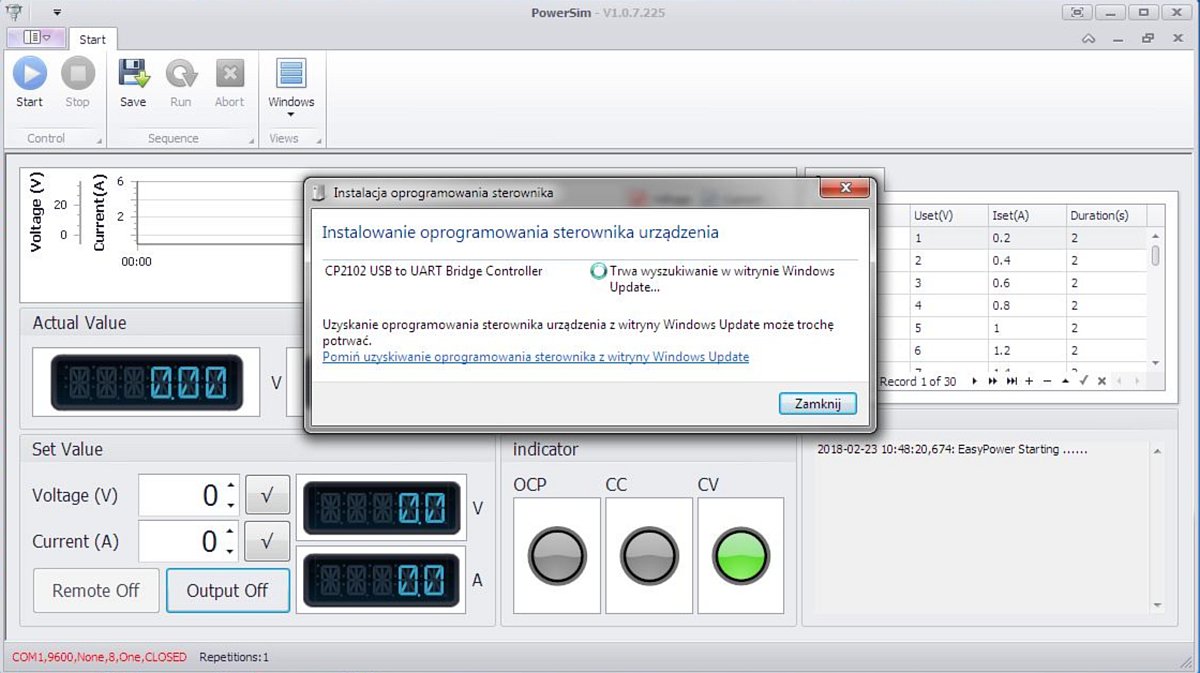Screen dimensions: 1200x673
Task: Close the inner document window
Action: click(1178, 38)
